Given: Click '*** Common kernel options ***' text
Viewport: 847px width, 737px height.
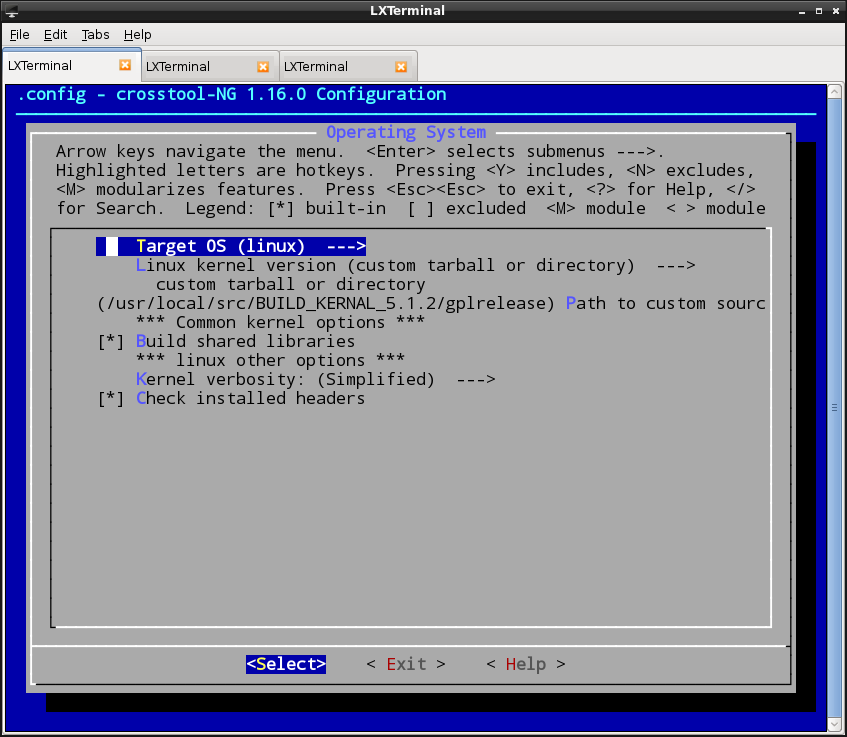Looking at the screenshot, I should pyautogui.click(x=280, y=323).
